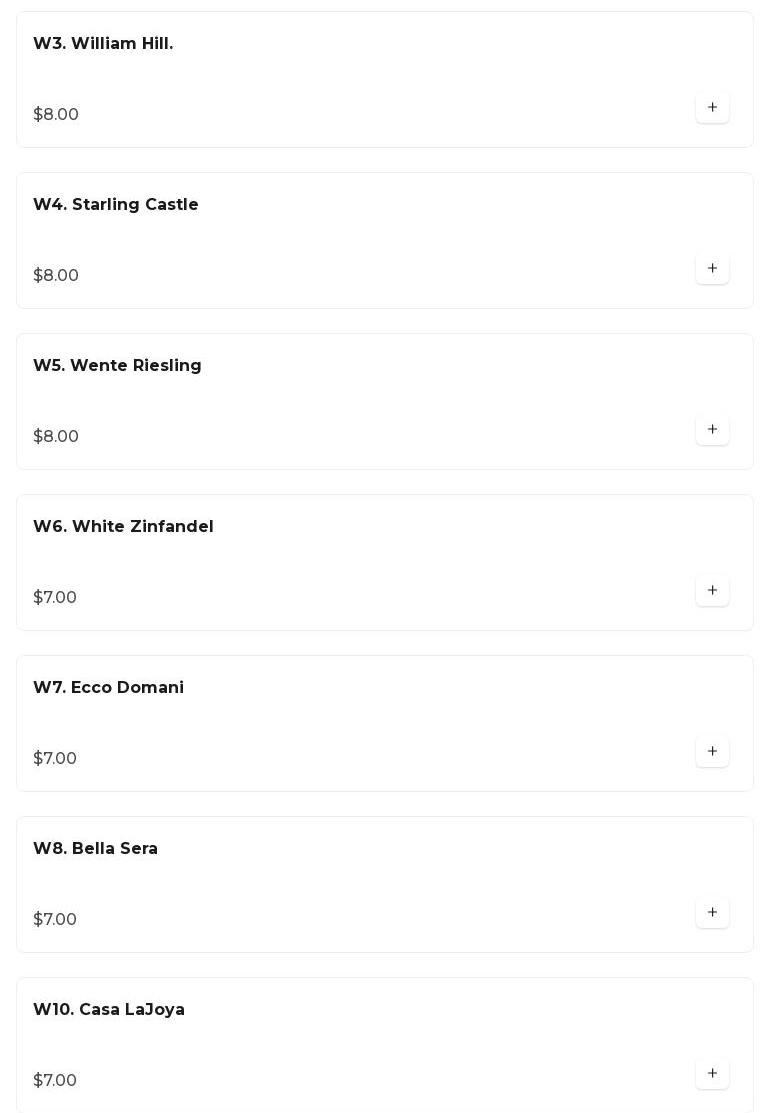Viewport: 770px width, 1113px height.
Task: Open the W6. White Zinfandel item title
Action: [x=123, y=527]
